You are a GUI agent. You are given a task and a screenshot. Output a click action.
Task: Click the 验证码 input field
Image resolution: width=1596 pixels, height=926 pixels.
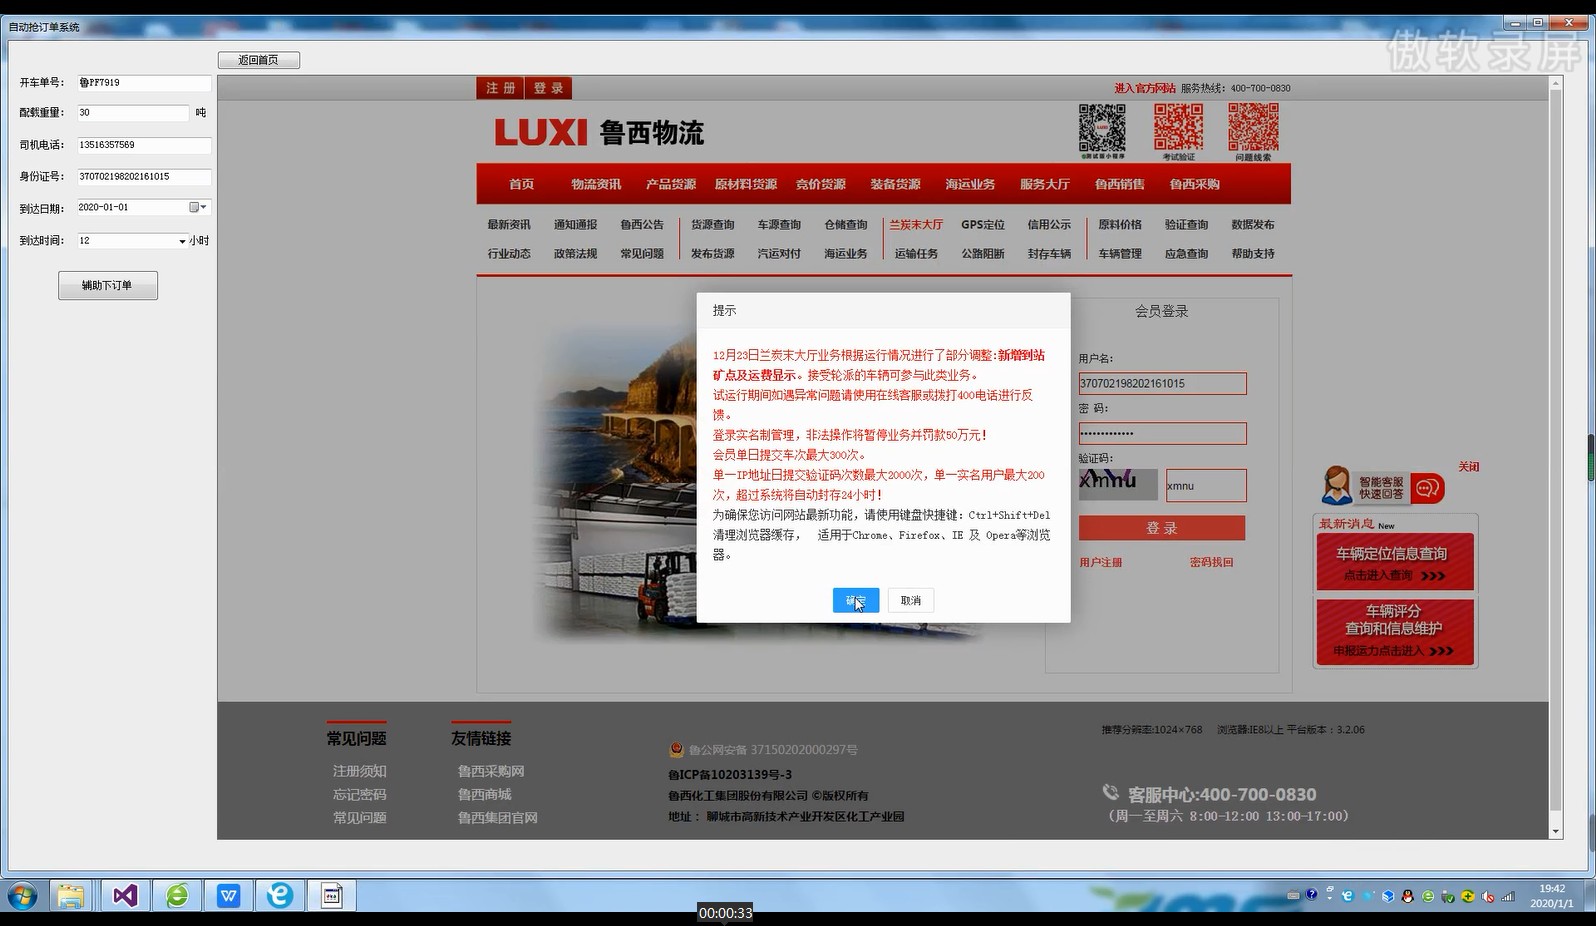click(1206, 486)
